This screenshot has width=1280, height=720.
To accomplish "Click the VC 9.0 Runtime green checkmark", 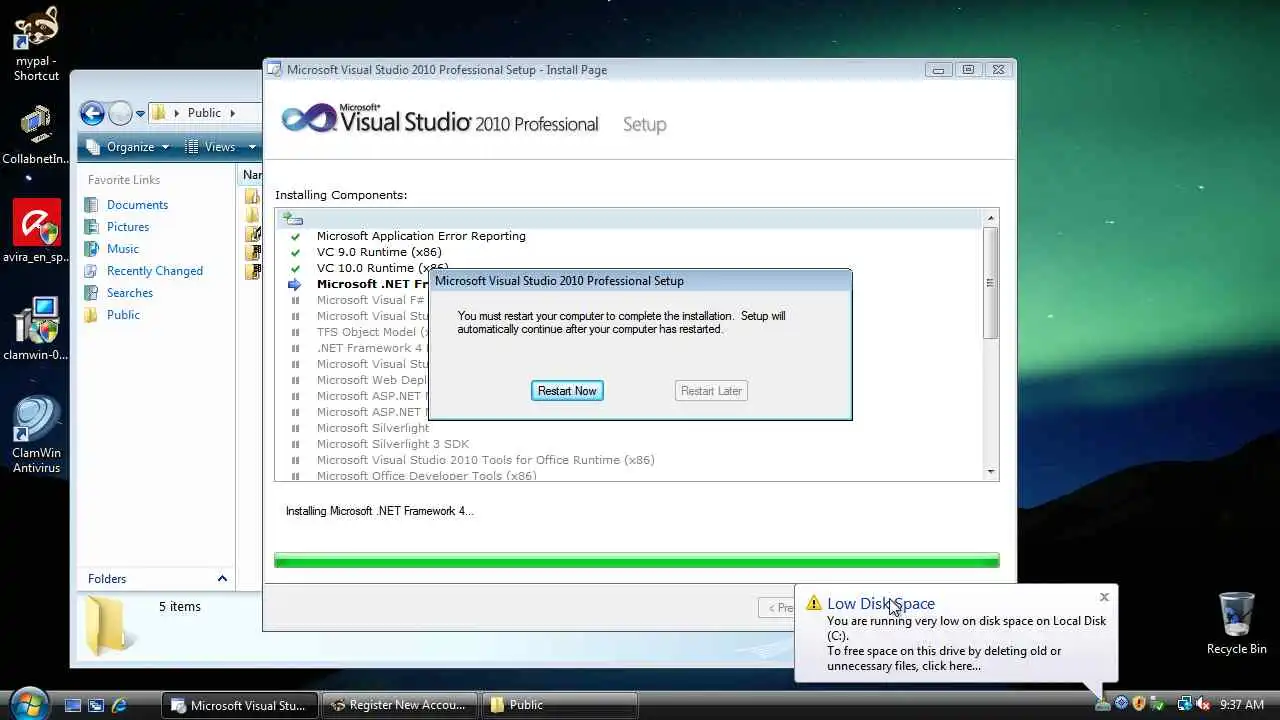I will (295, 252).
